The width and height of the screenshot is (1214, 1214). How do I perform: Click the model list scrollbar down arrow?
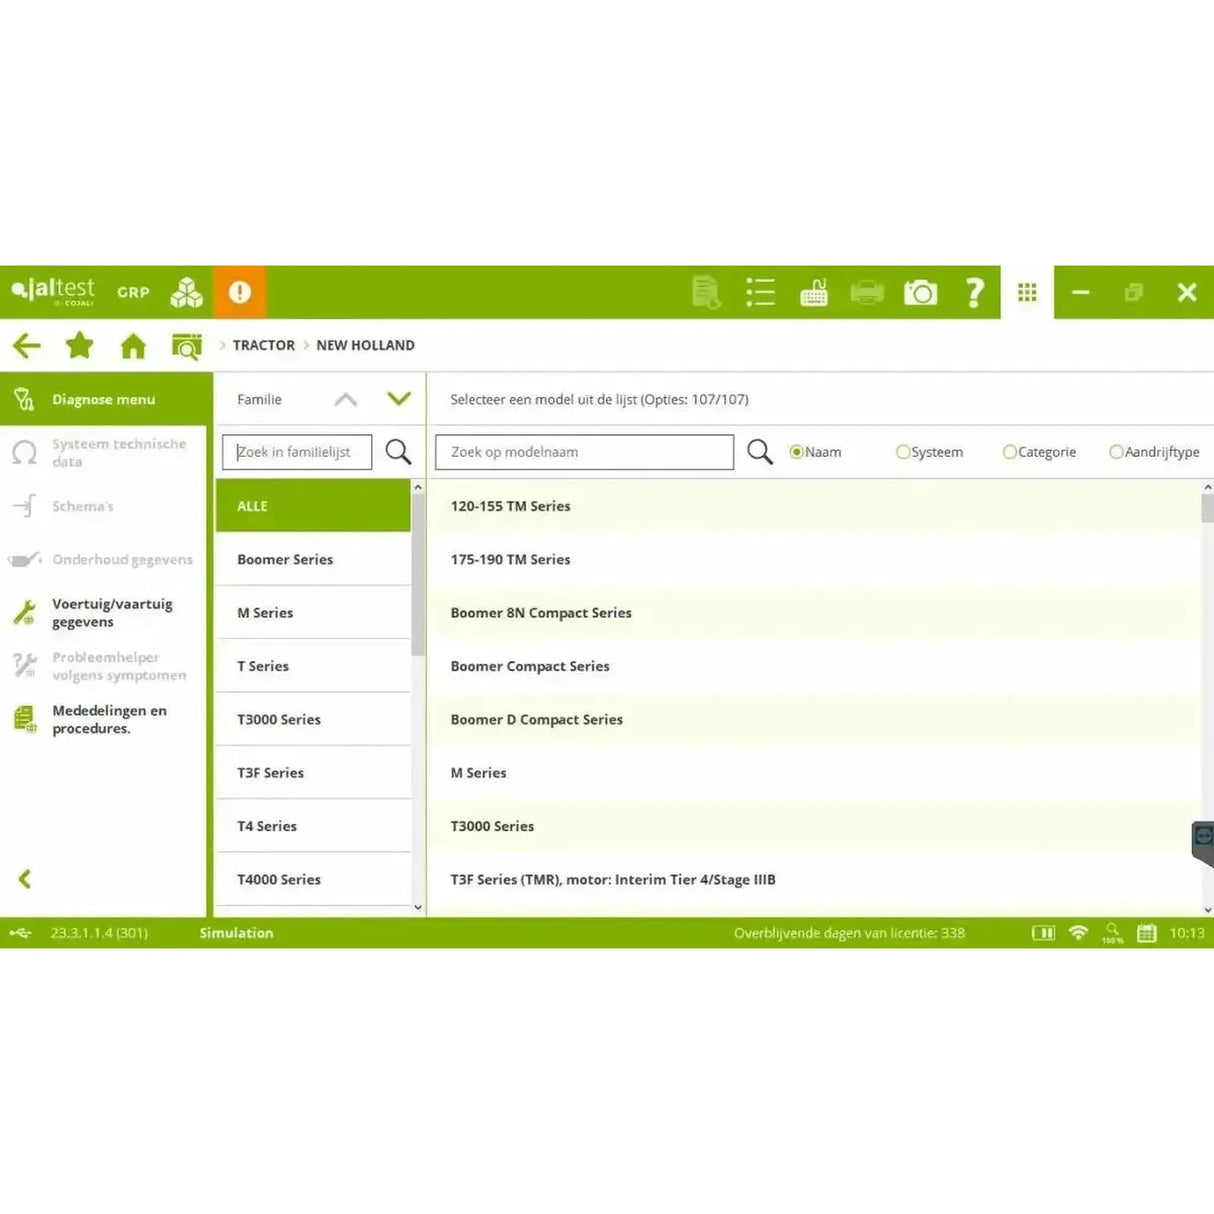(1208, 908)
